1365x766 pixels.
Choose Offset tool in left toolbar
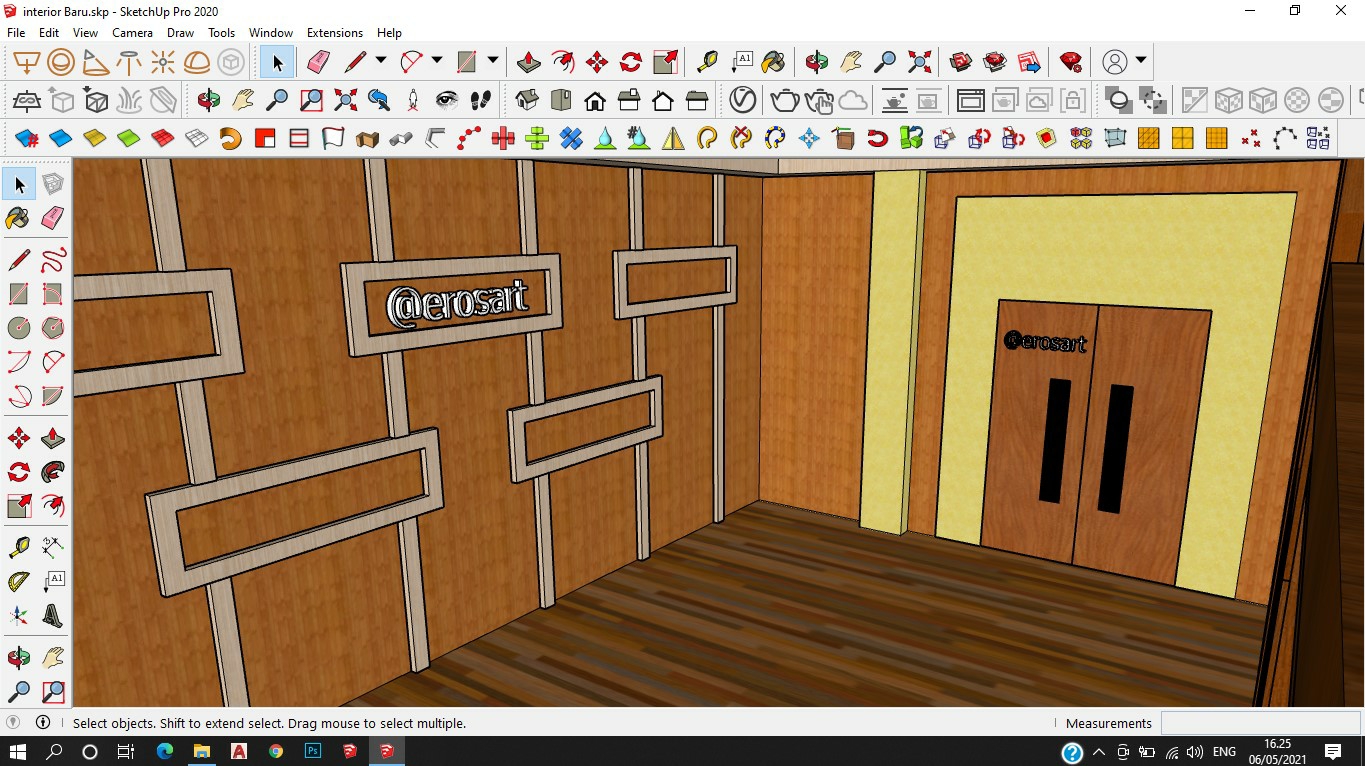click(53, 506)
